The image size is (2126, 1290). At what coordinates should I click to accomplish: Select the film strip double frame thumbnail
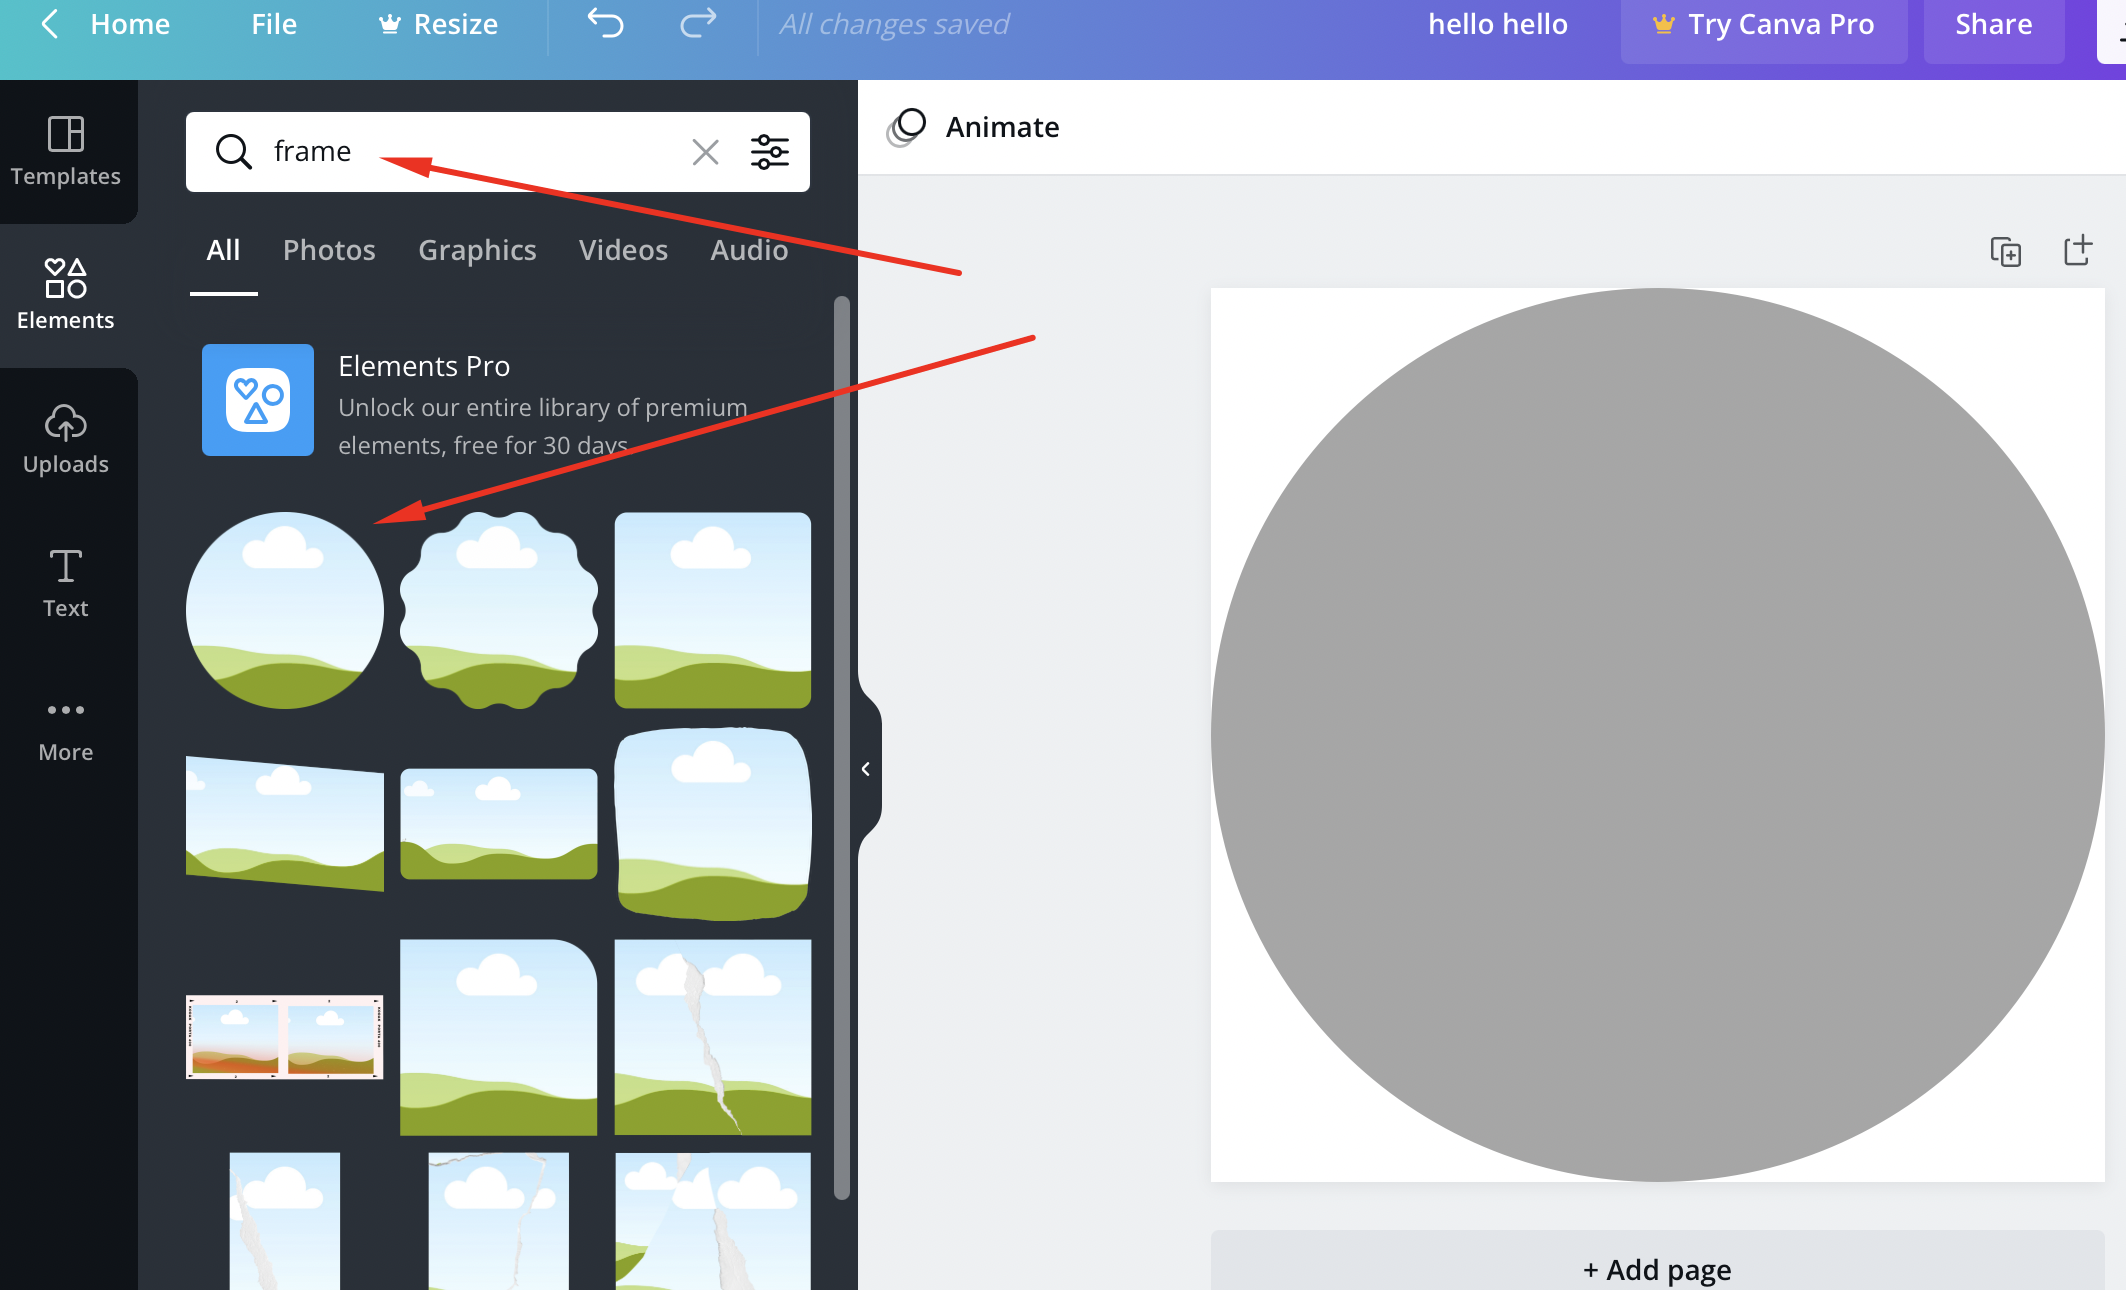285,1037
